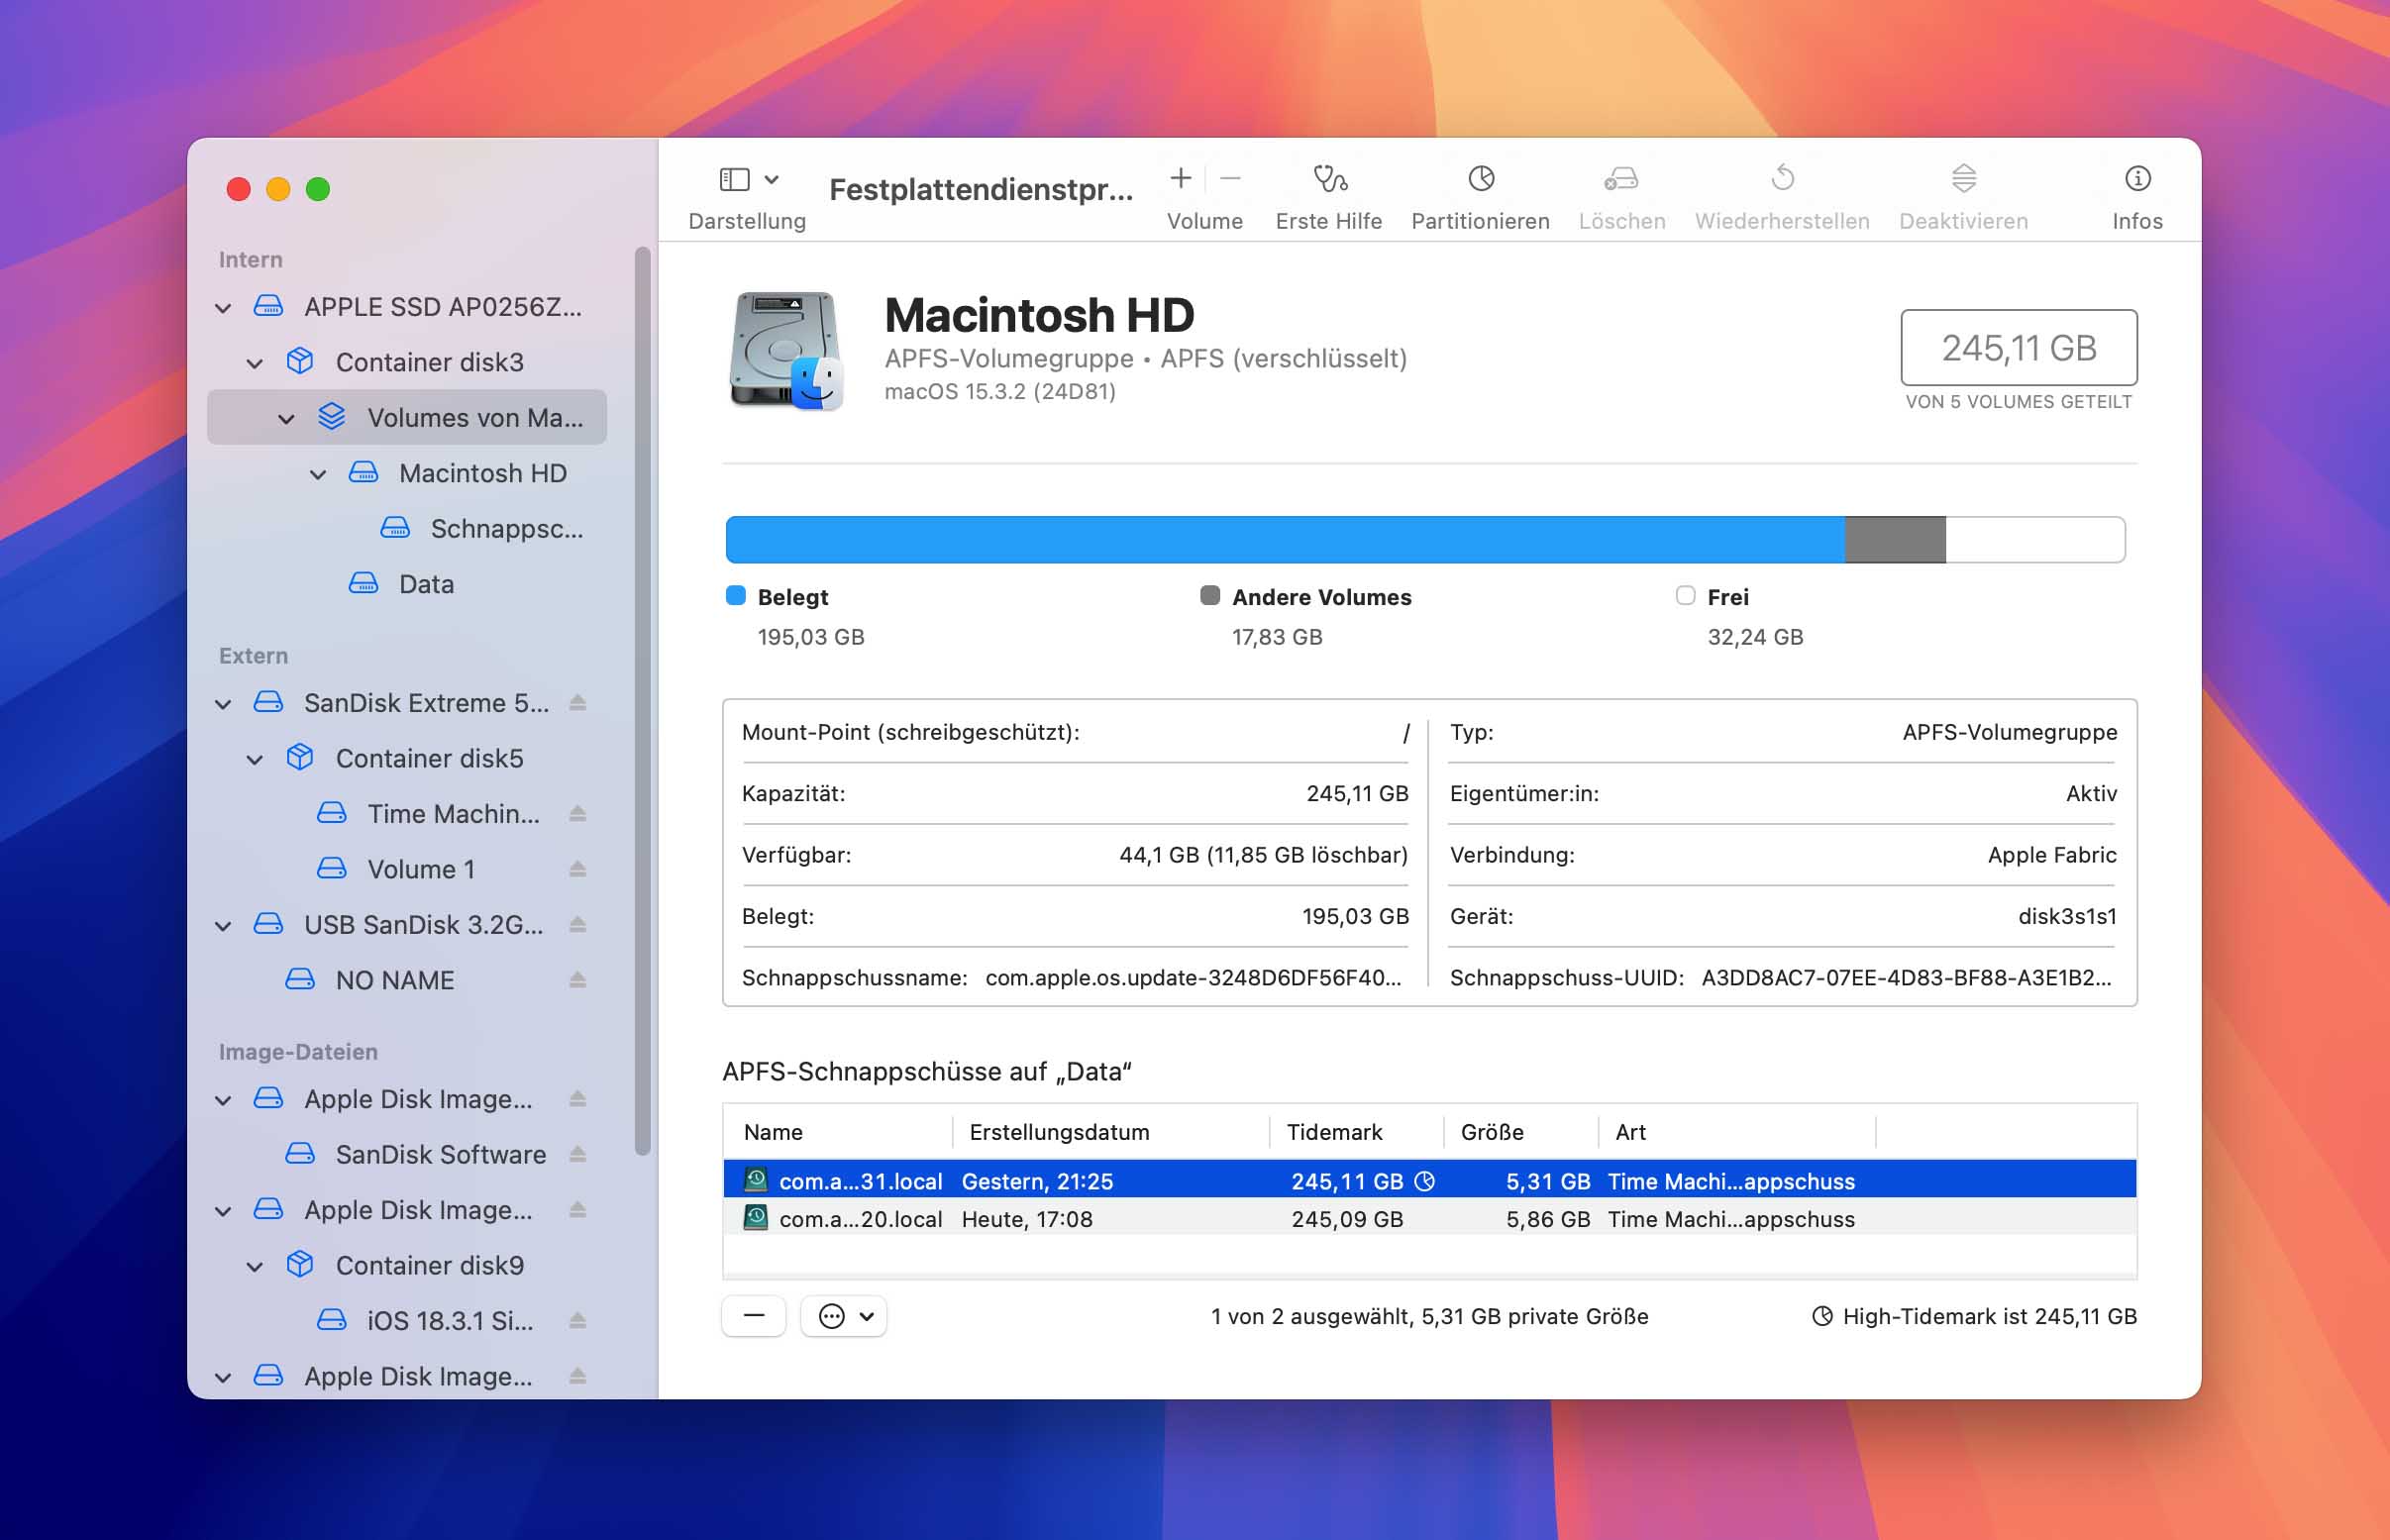This screenshot has height=1540, width=2390.
Task: Collapse Container disk5 chevron
Action: pyautogui.click(x=255, y=759)
